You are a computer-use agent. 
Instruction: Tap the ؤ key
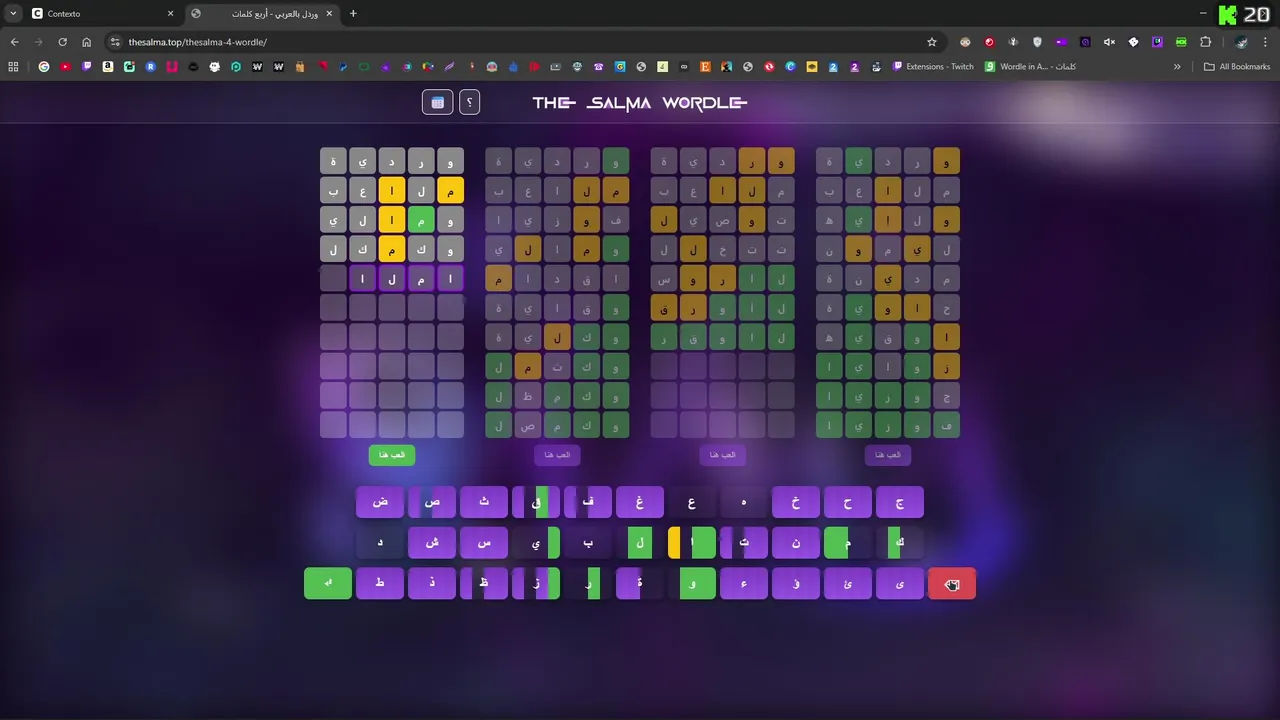click(x=796, y=584)
